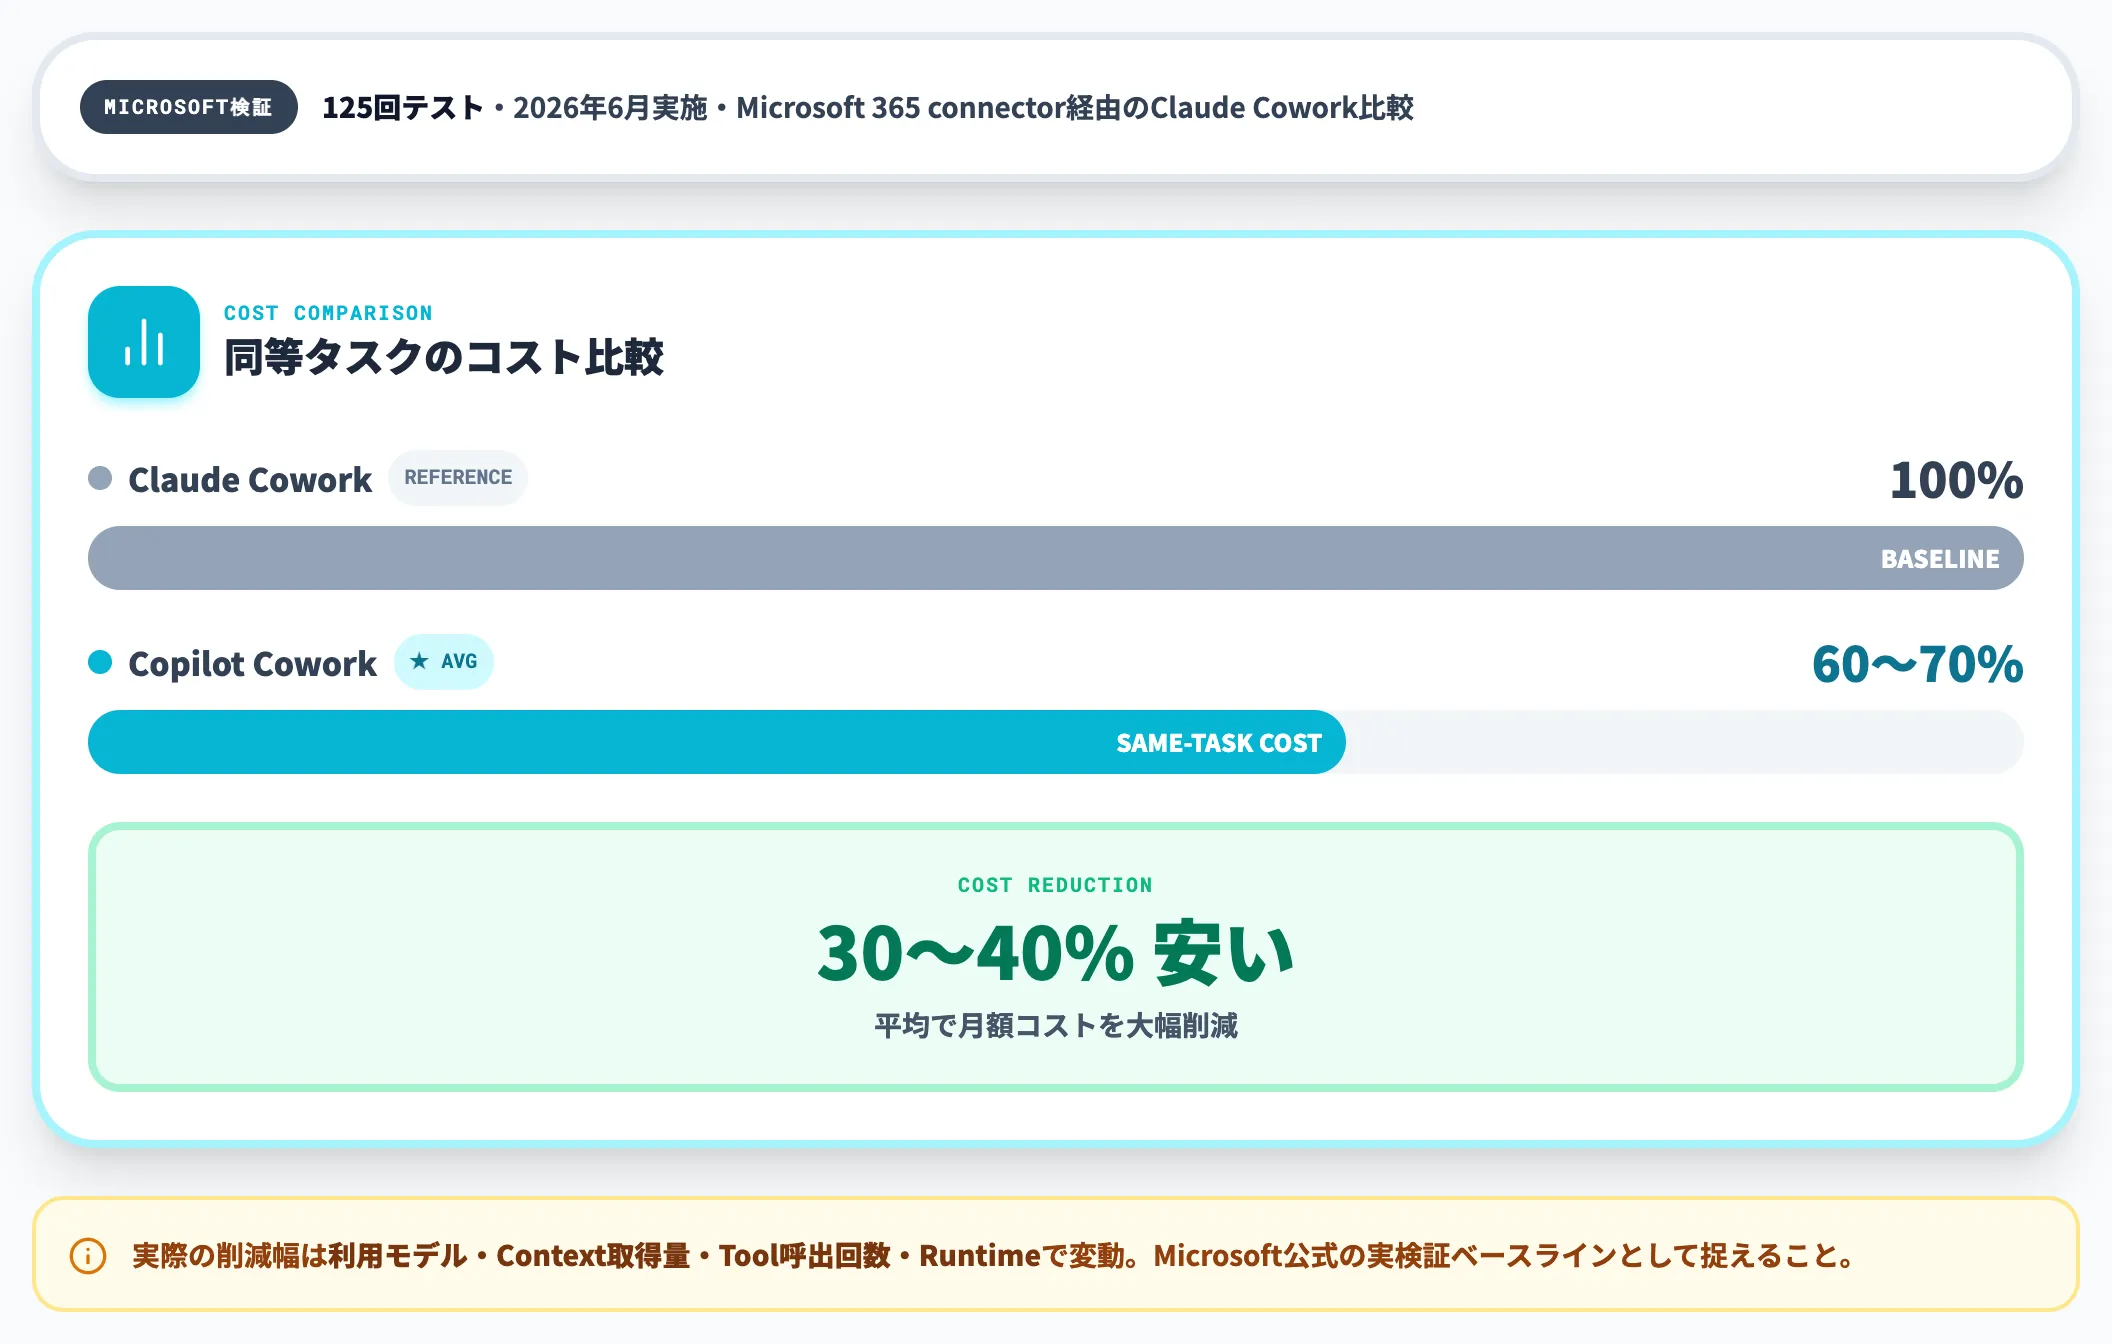Click the MICROSOFT検証 badge

tap(189, 107)
